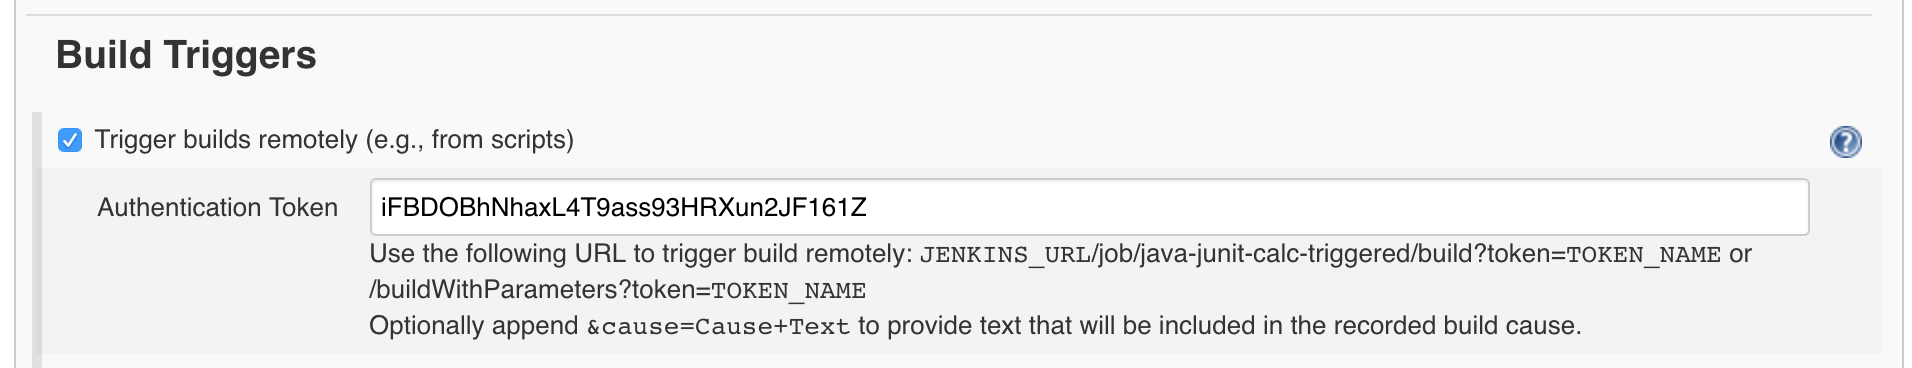
Task: Select the Build Triggers section heading
Action: [186, 55]
